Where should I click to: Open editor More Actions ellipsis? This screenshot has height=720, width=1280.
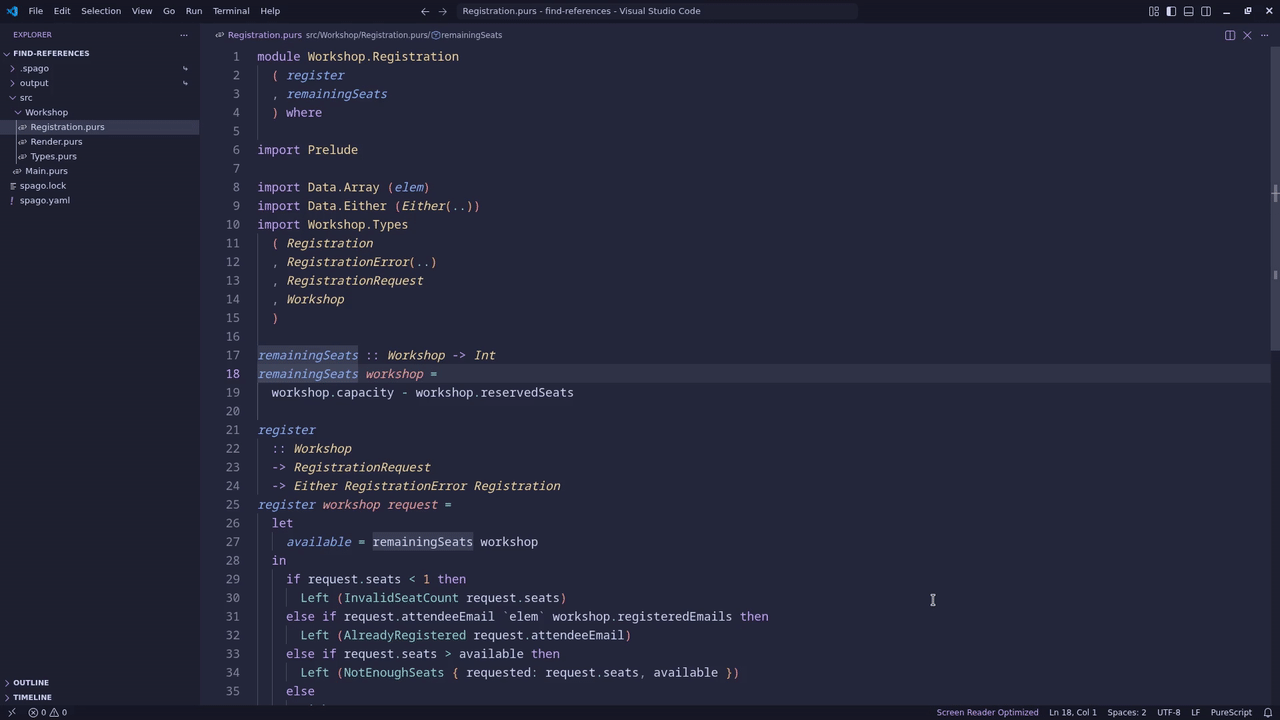coord(1264,35)
